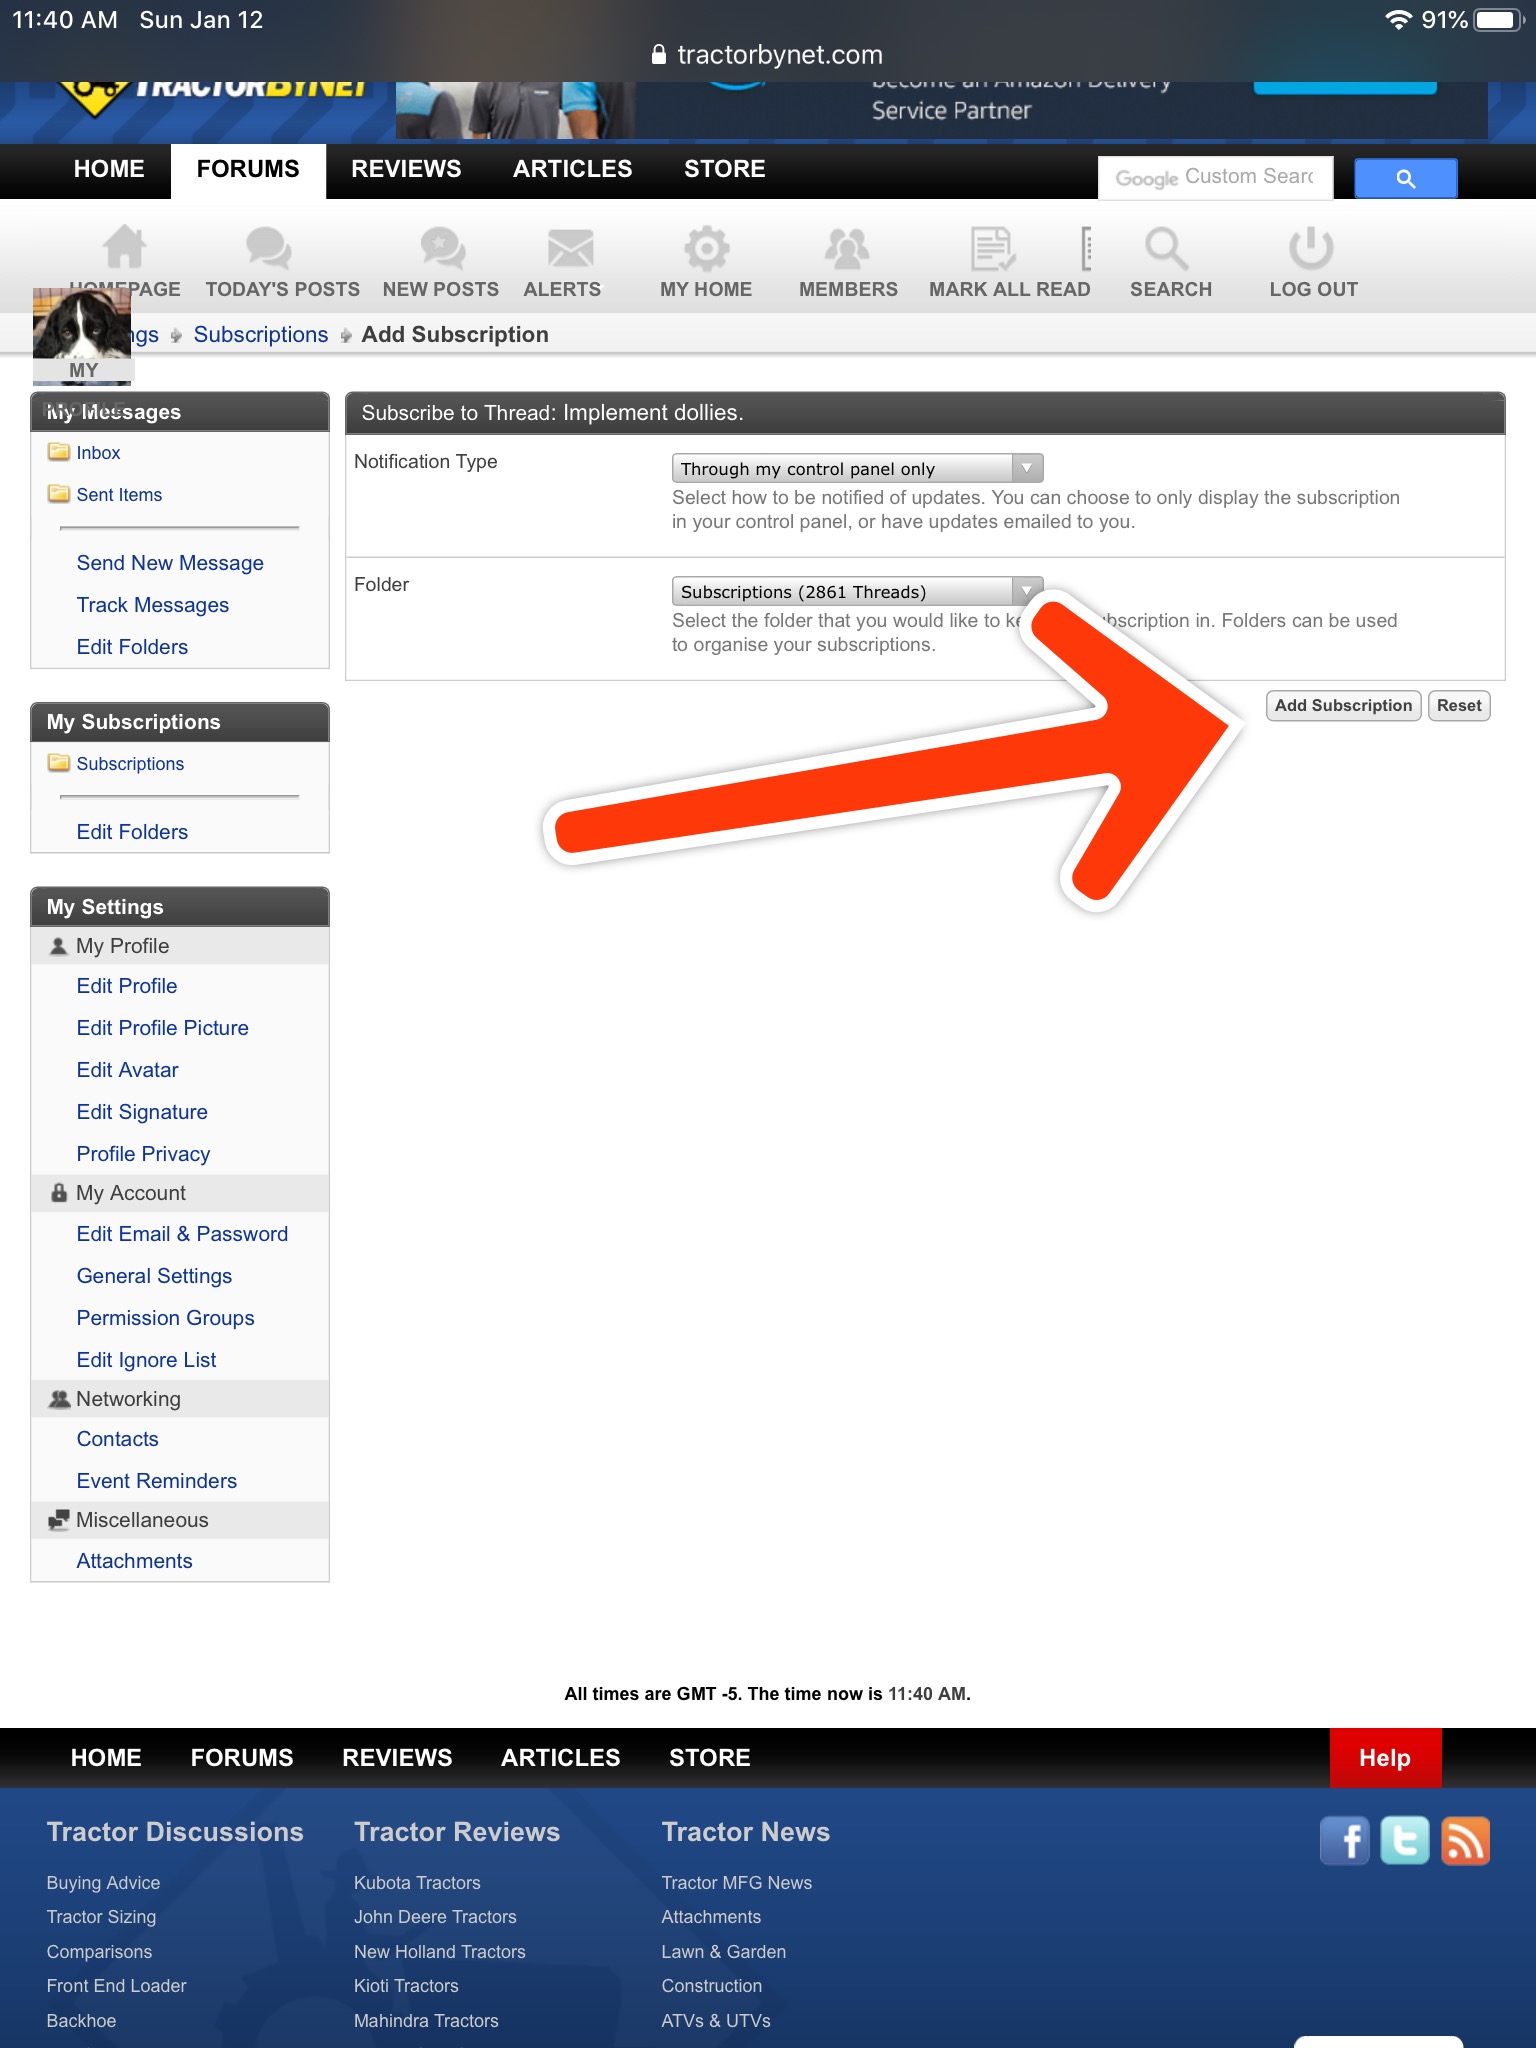
Task: Expand the Notification Type dropdown
Action: coord(857,469)
